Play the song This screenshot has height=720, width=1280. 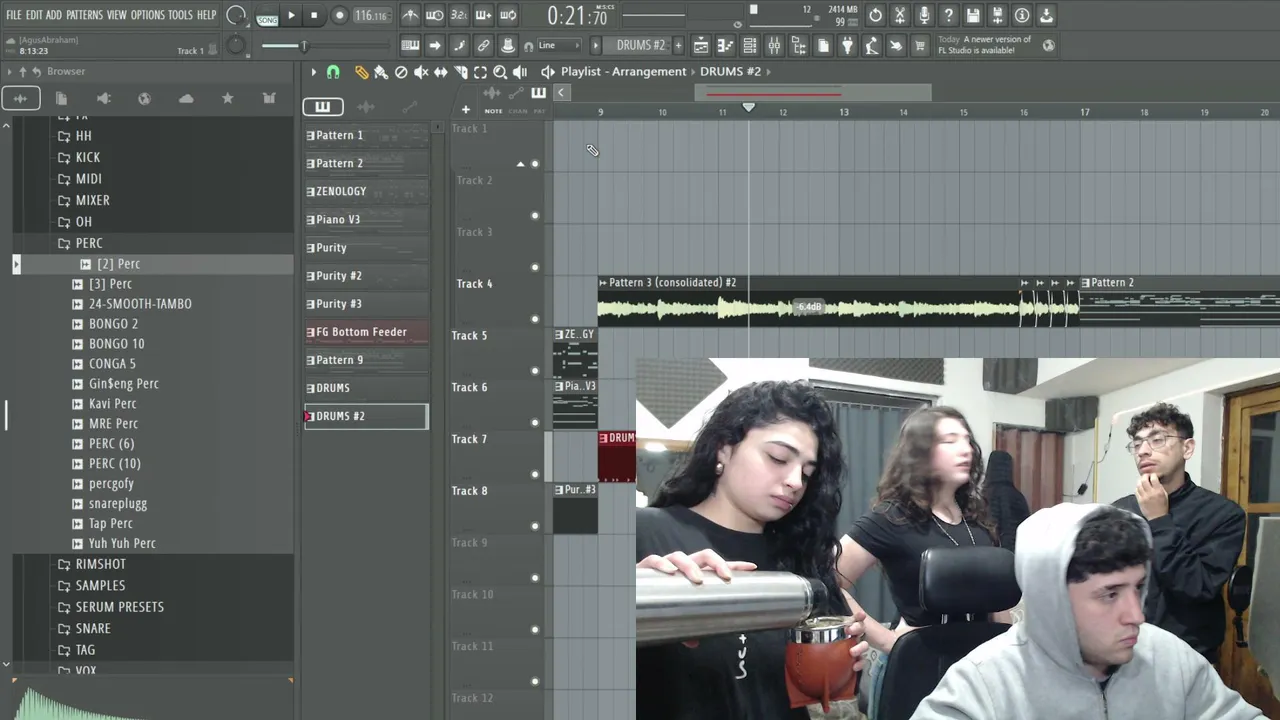coord(291,15)
